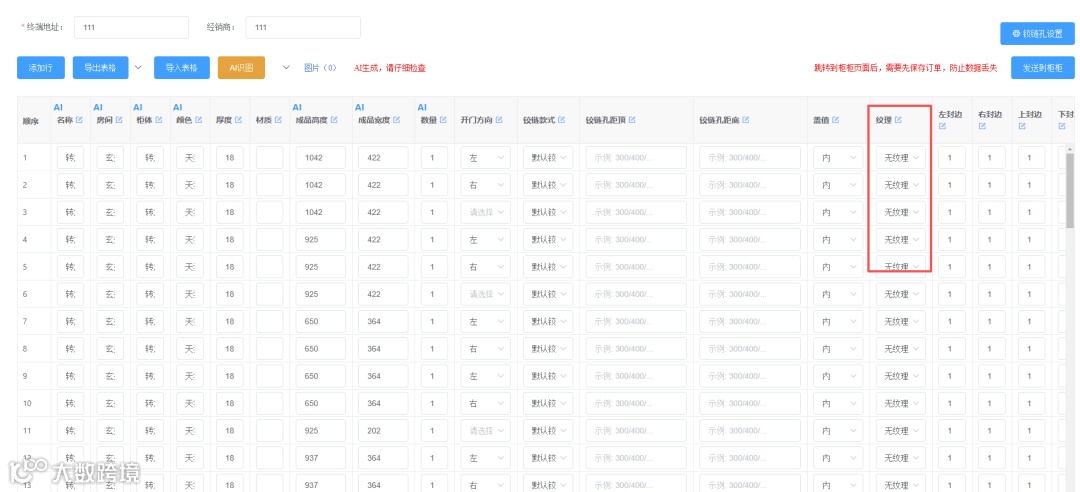Click the 导入表格 button
Image resolution: width=1080 pixels, height=492 pixels.
[x=182, y=68]
